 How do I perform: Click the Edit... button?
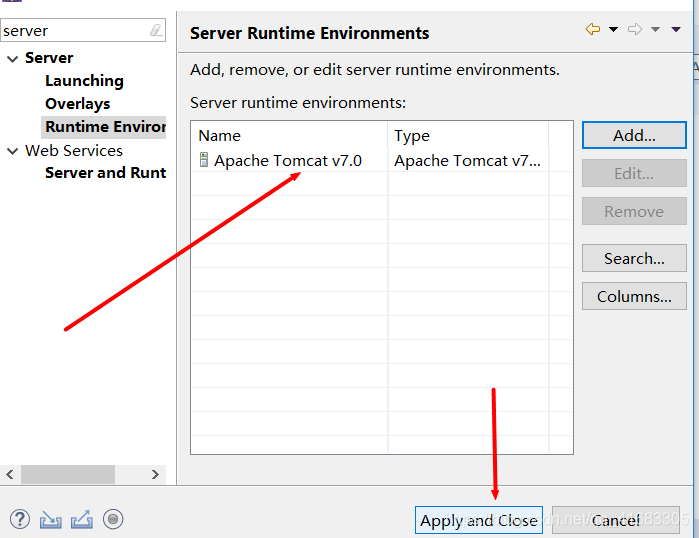634,173
